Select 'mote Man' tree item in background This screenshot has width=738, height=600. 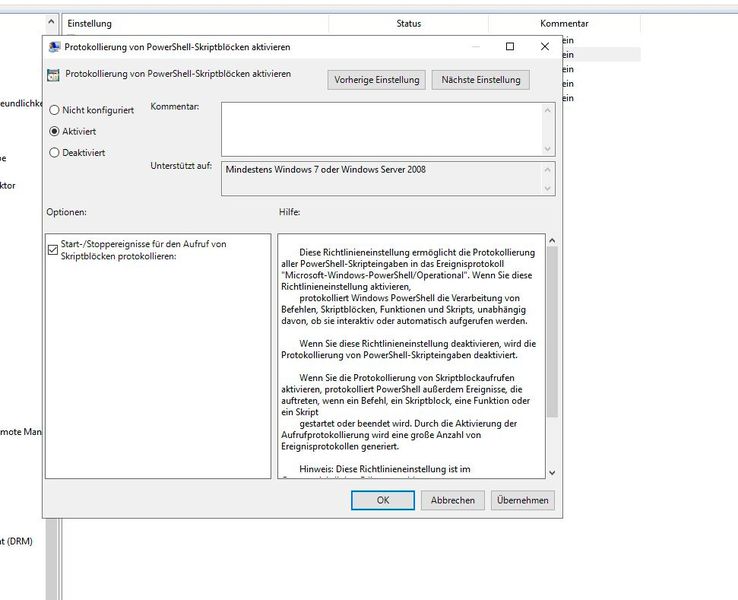coord(21,432)
